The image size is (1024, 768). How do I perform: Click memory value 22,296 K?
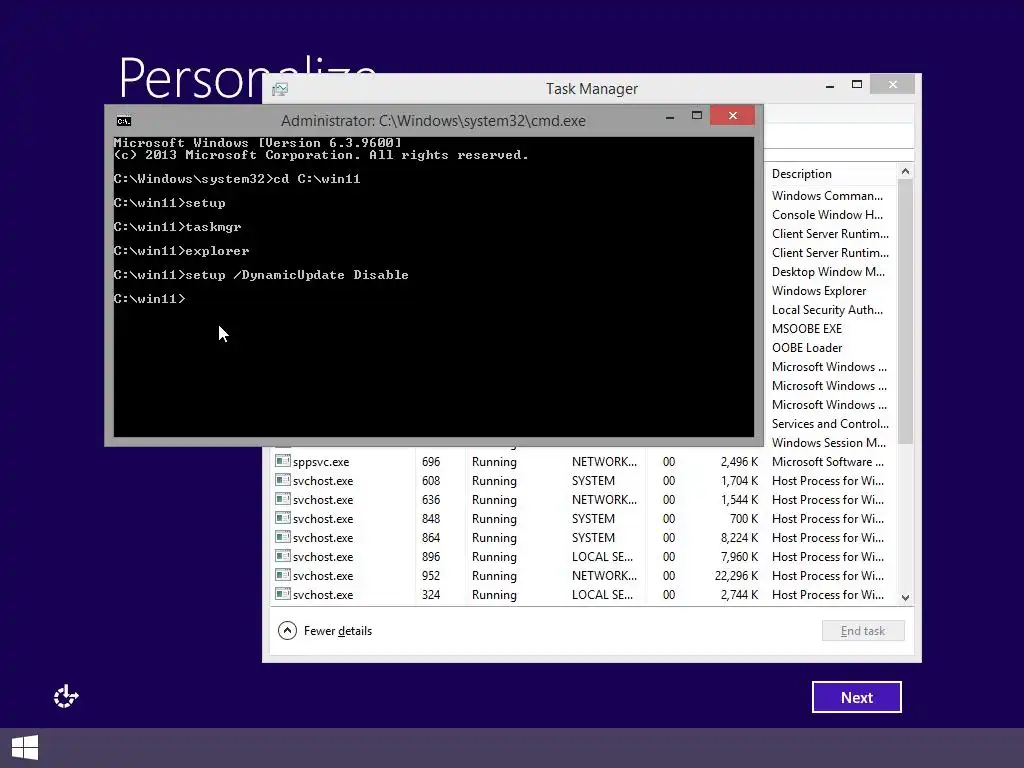coord(736,575)
